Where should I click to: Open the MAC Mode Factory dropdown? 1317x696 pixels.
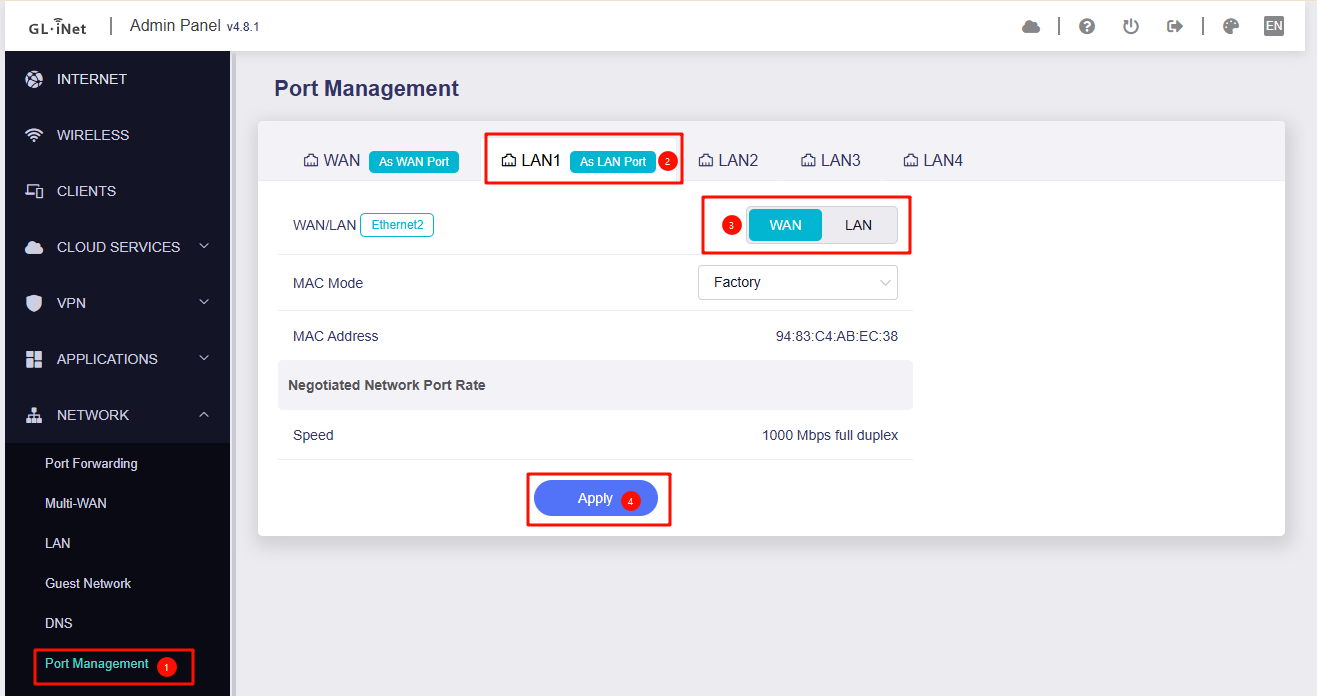pyautogui.click(x=797, y=283)
